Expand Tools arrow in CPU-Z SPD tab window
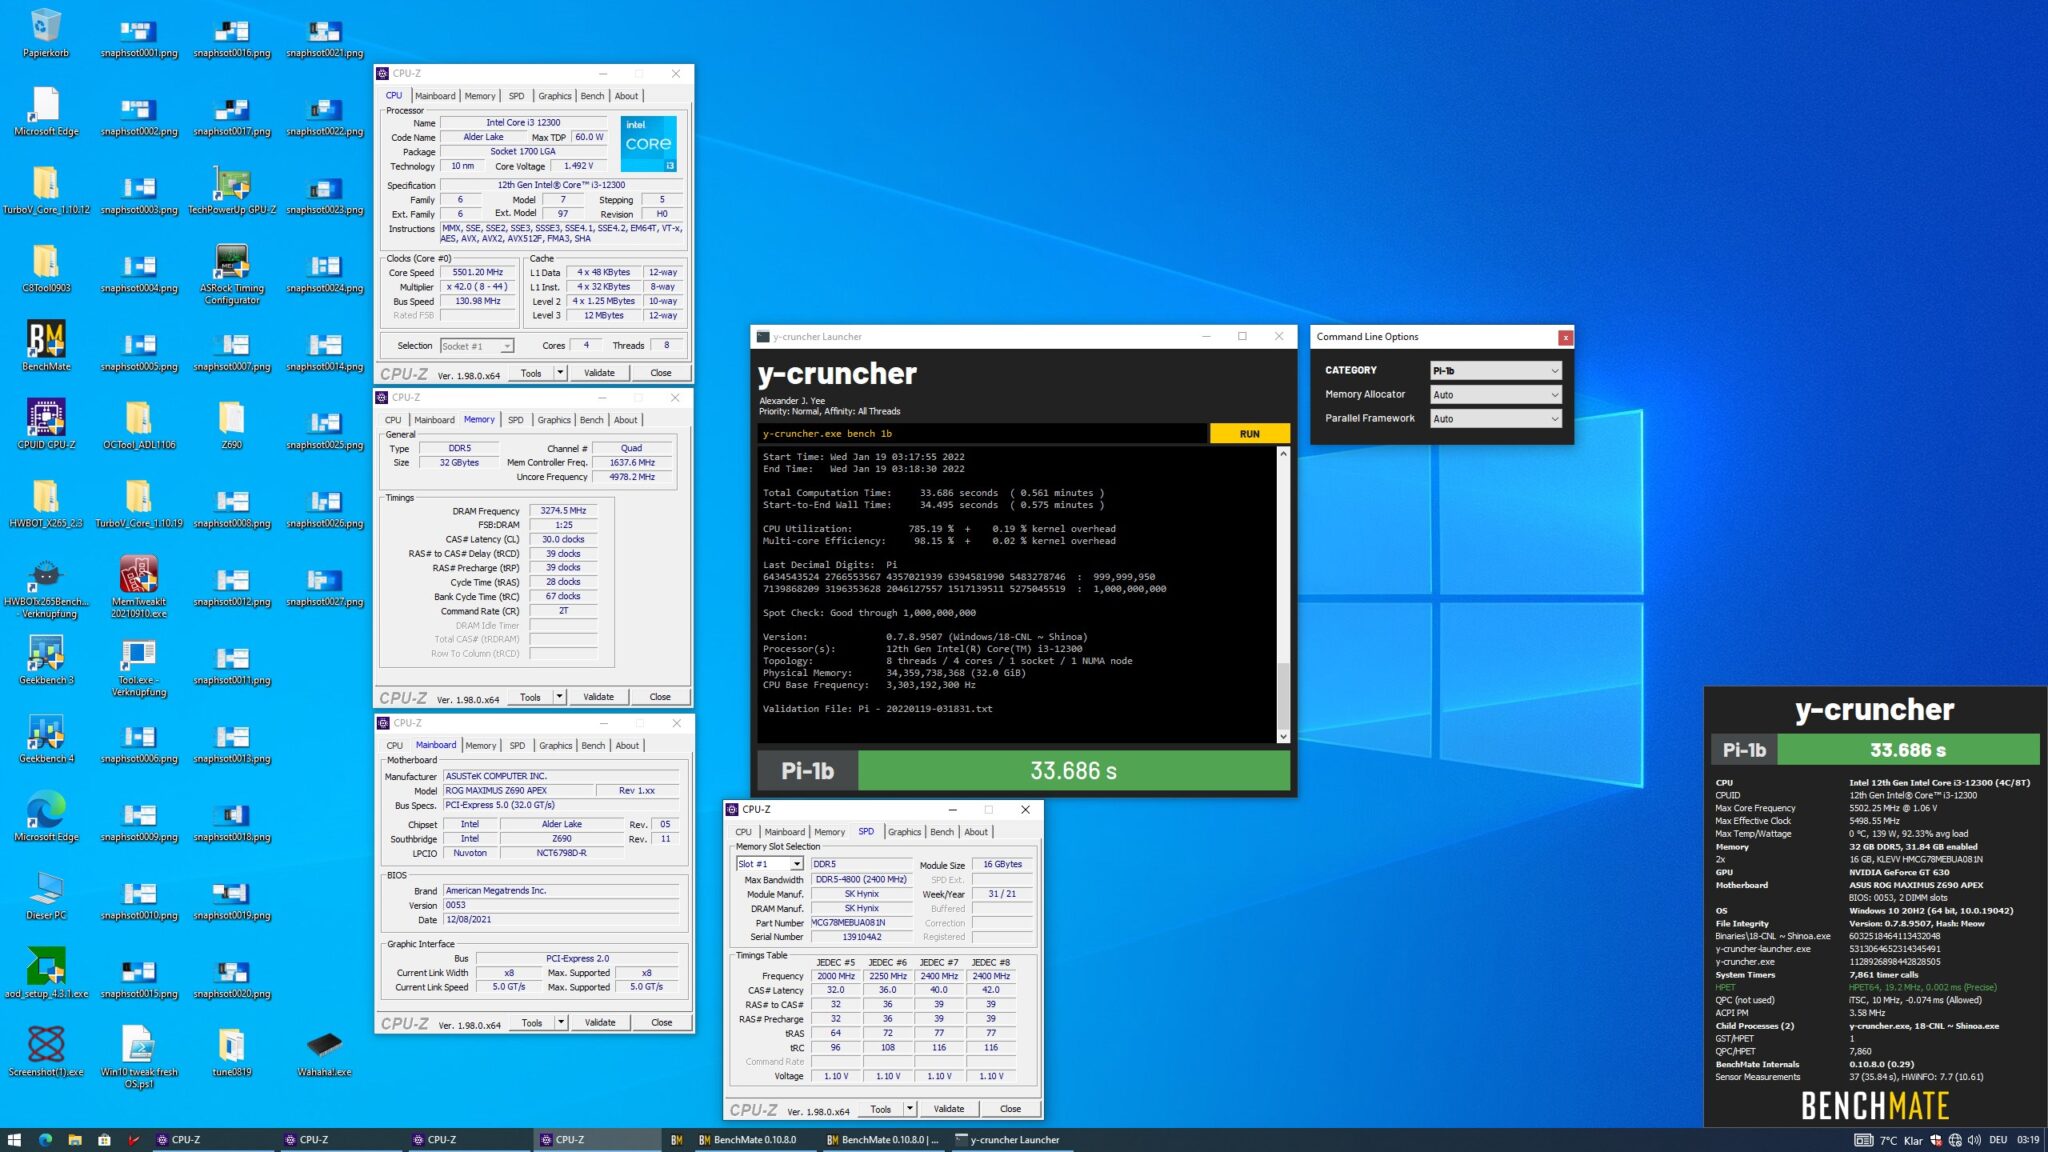Screen dimensions: 2048x1152 click(910, 1109)
